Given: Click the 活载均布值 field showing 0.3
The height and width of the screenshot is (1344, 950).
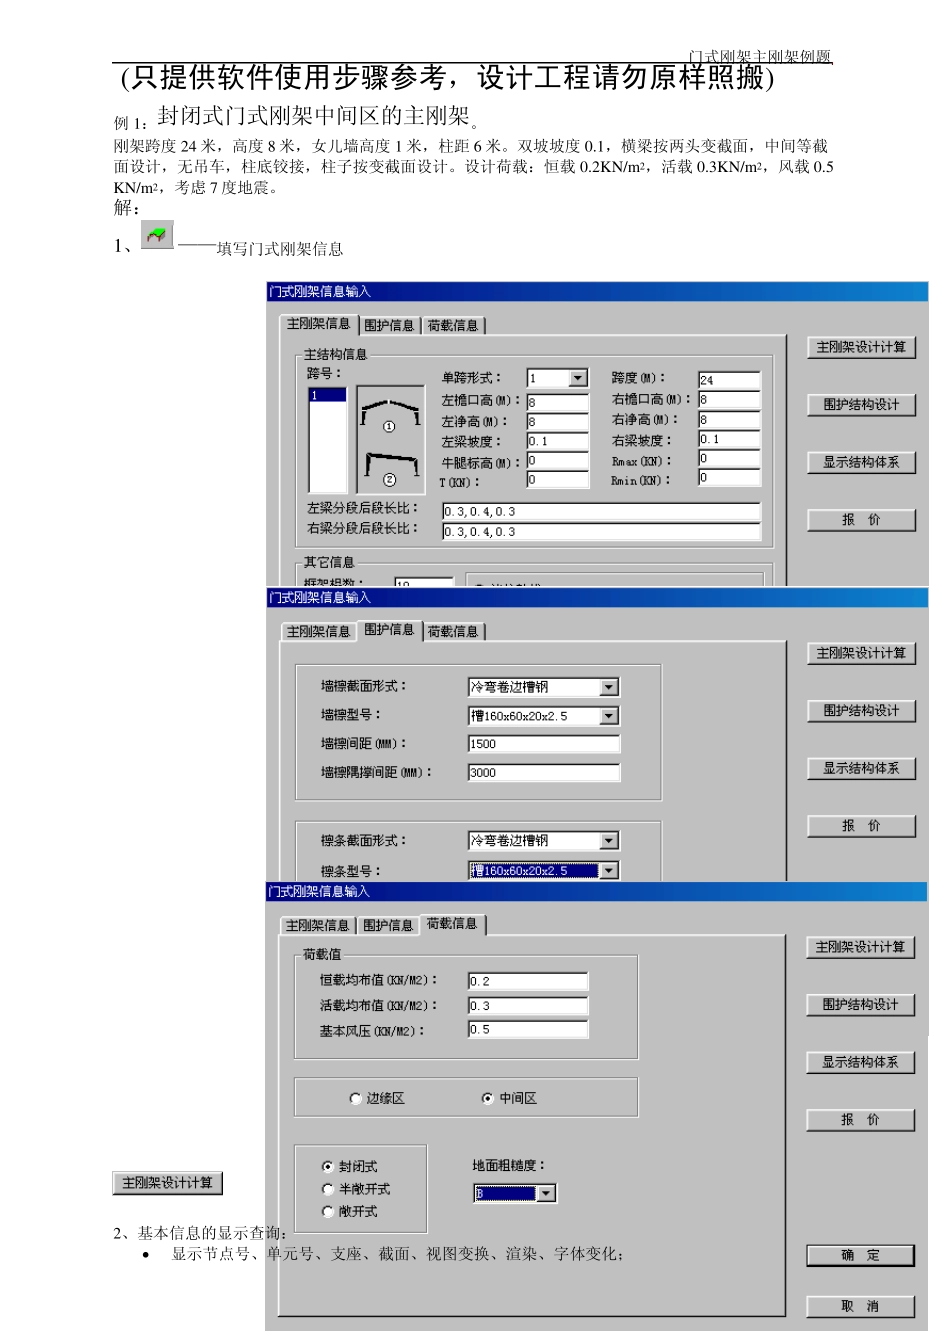Looking at the screenshot, I should click(528, 1005).
